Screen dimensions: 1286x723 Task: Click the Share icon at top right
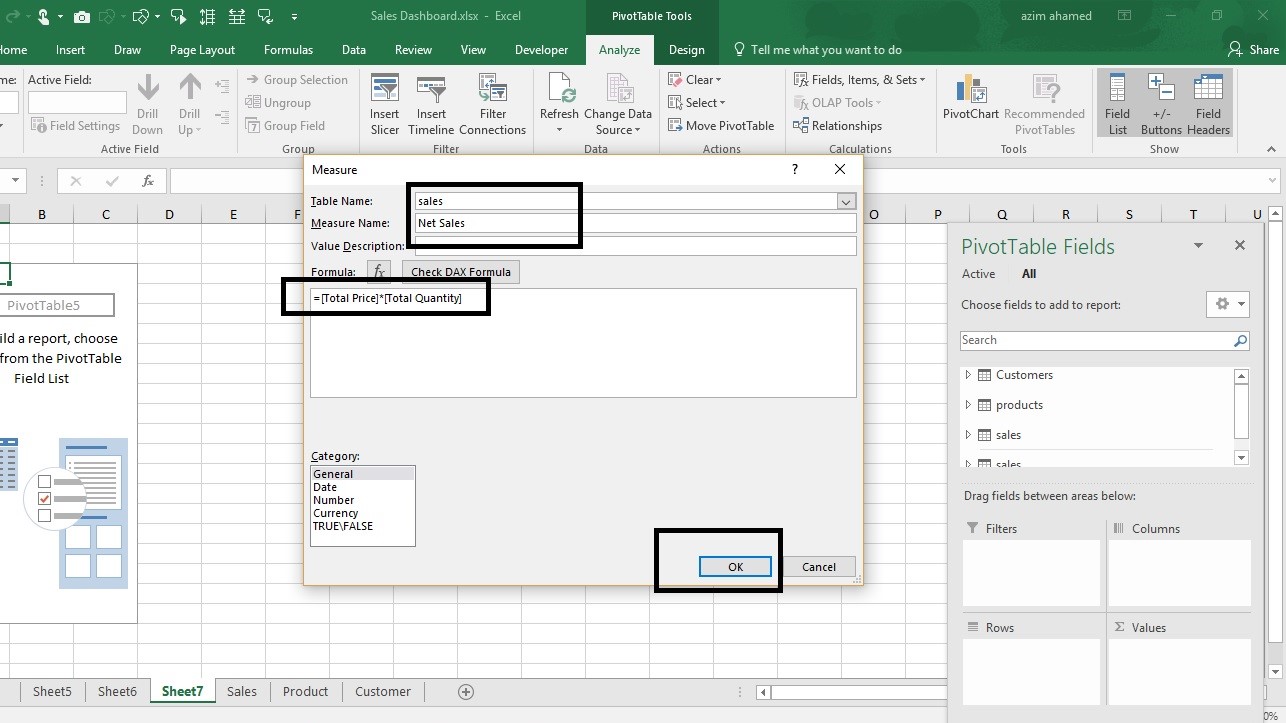1237,50
